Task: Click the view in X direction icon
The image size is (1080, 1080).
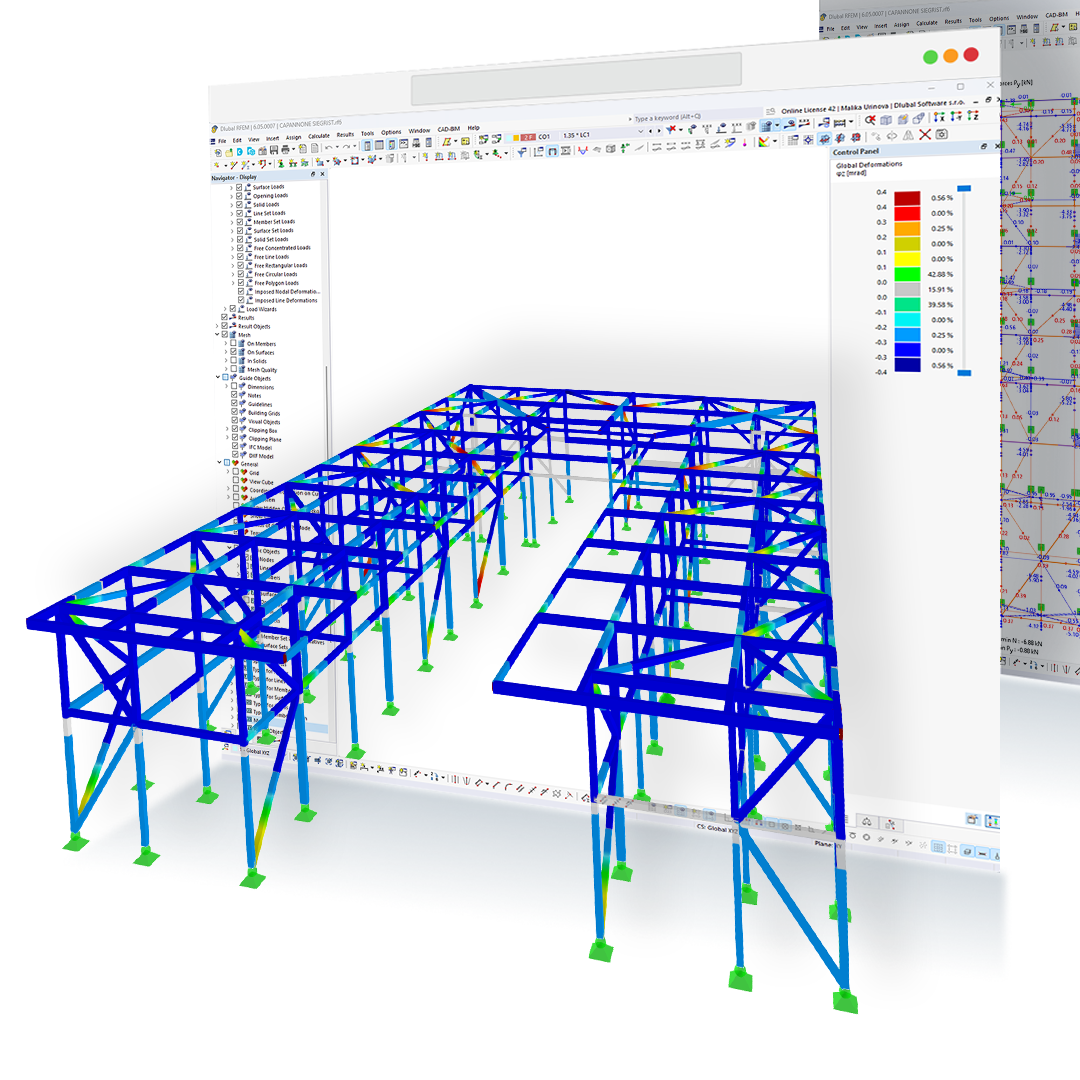Action: [939, 116]
